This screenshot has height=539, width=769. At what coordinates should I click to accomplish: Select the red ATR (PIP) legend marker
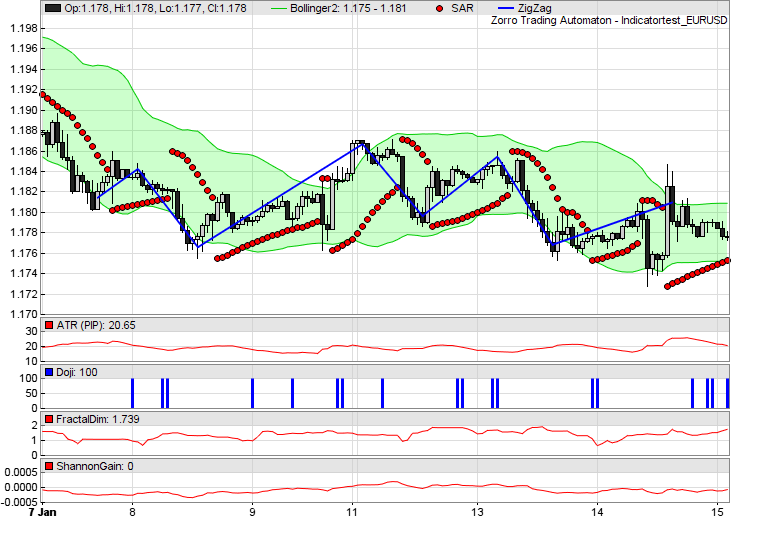[x=50, y=326]
